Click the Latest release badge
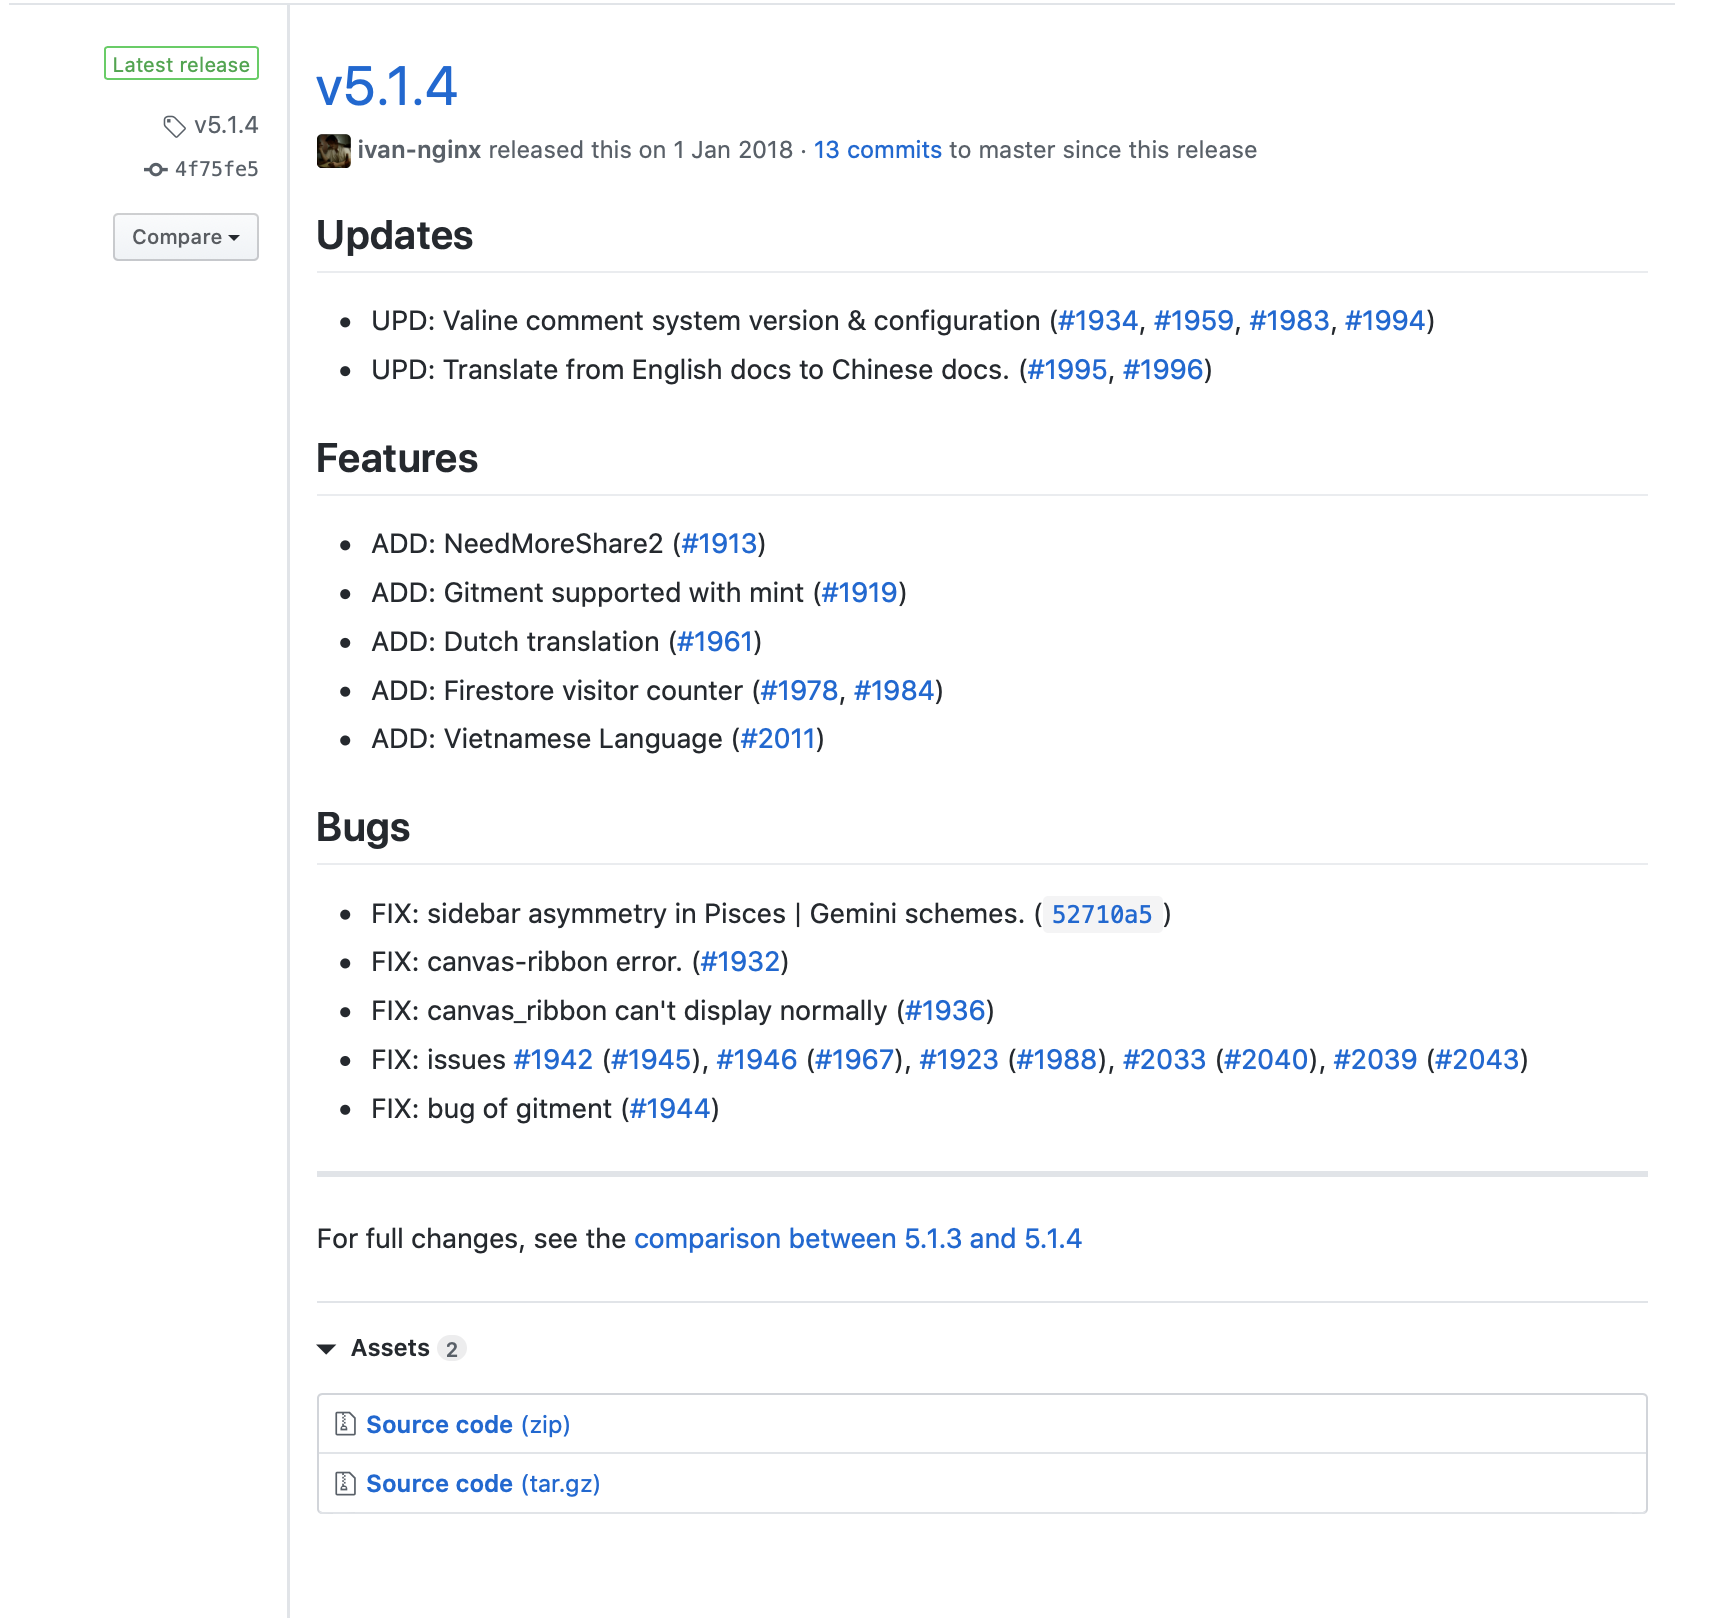This screenshot has width=1726, height=1618. [x=181, y=64]
